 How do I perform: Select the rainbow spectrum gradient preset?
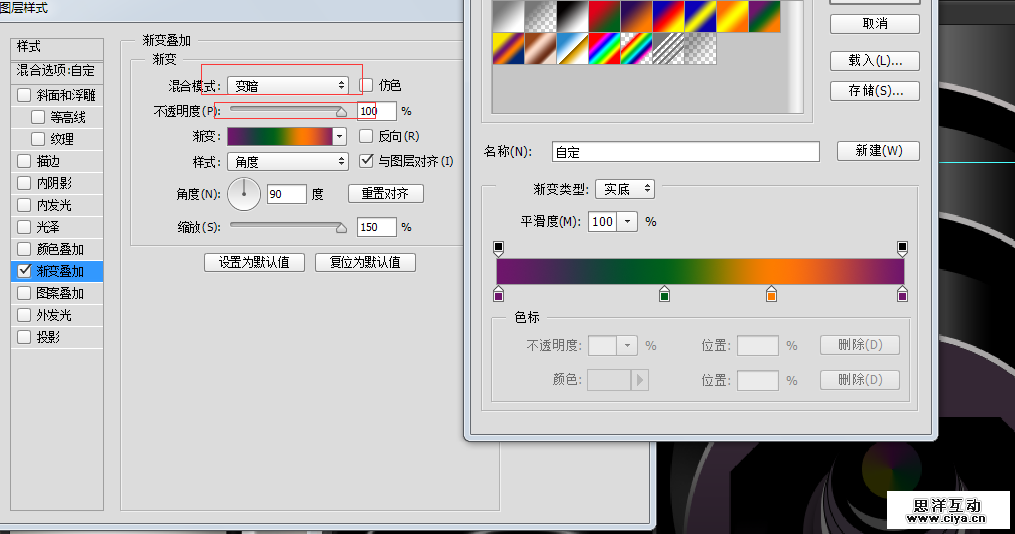point(604,47)
